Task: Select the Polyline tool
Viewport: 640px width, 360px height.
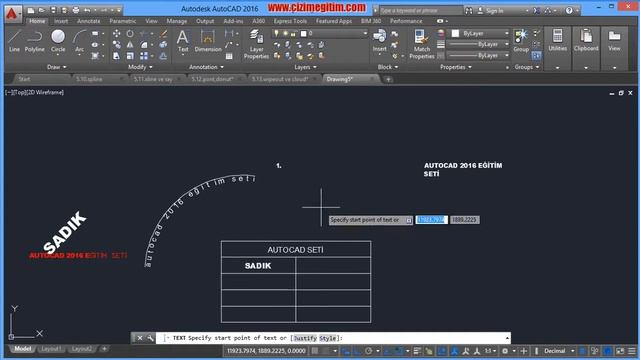Action: coord(35,41)
